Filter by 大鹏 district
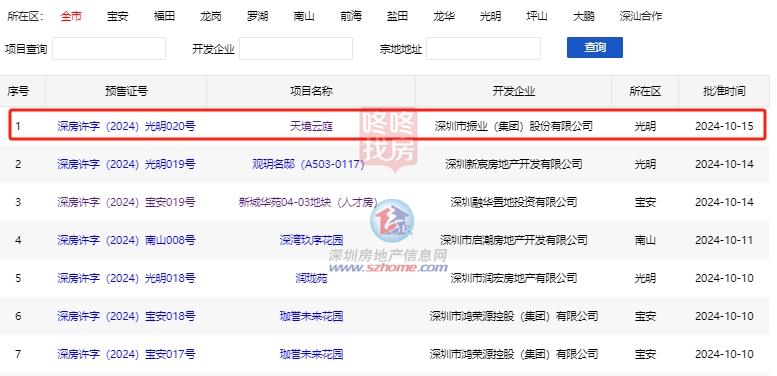This screenshot has width=777, height=376. click(x=584, y=16)
